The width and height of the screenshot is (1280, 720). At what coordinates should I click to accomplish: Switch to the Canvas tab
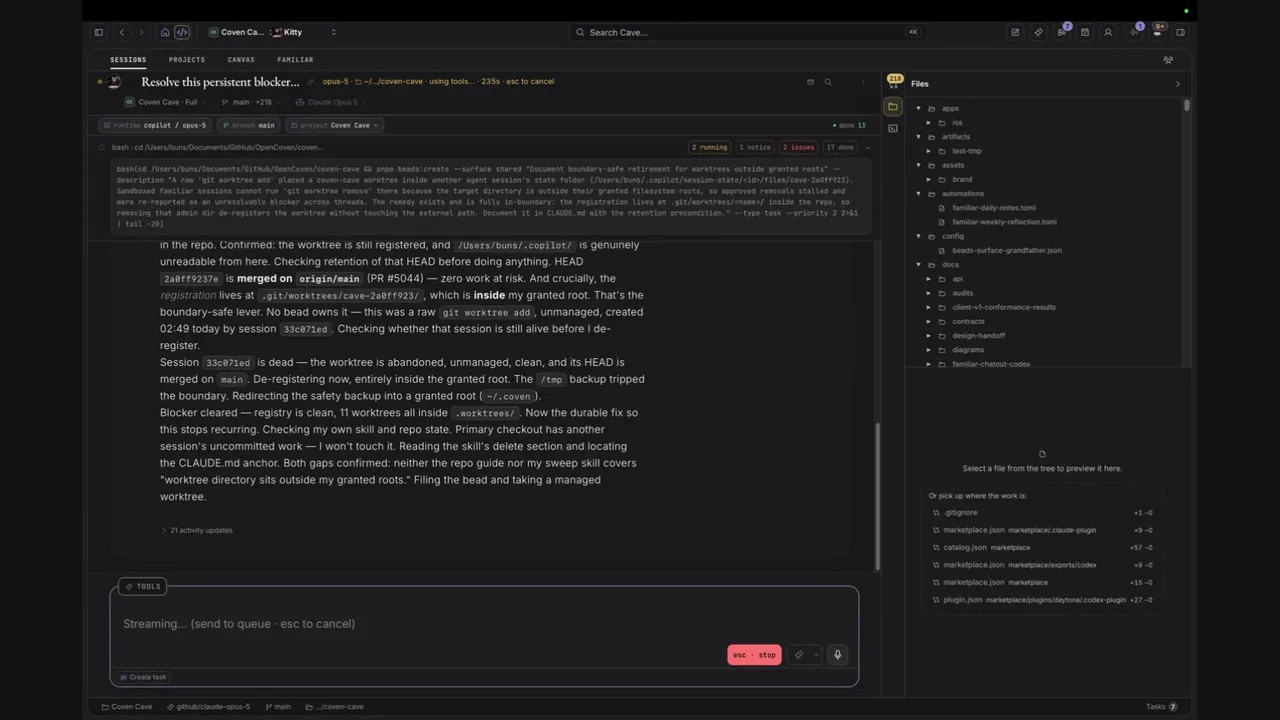point(241,60)
